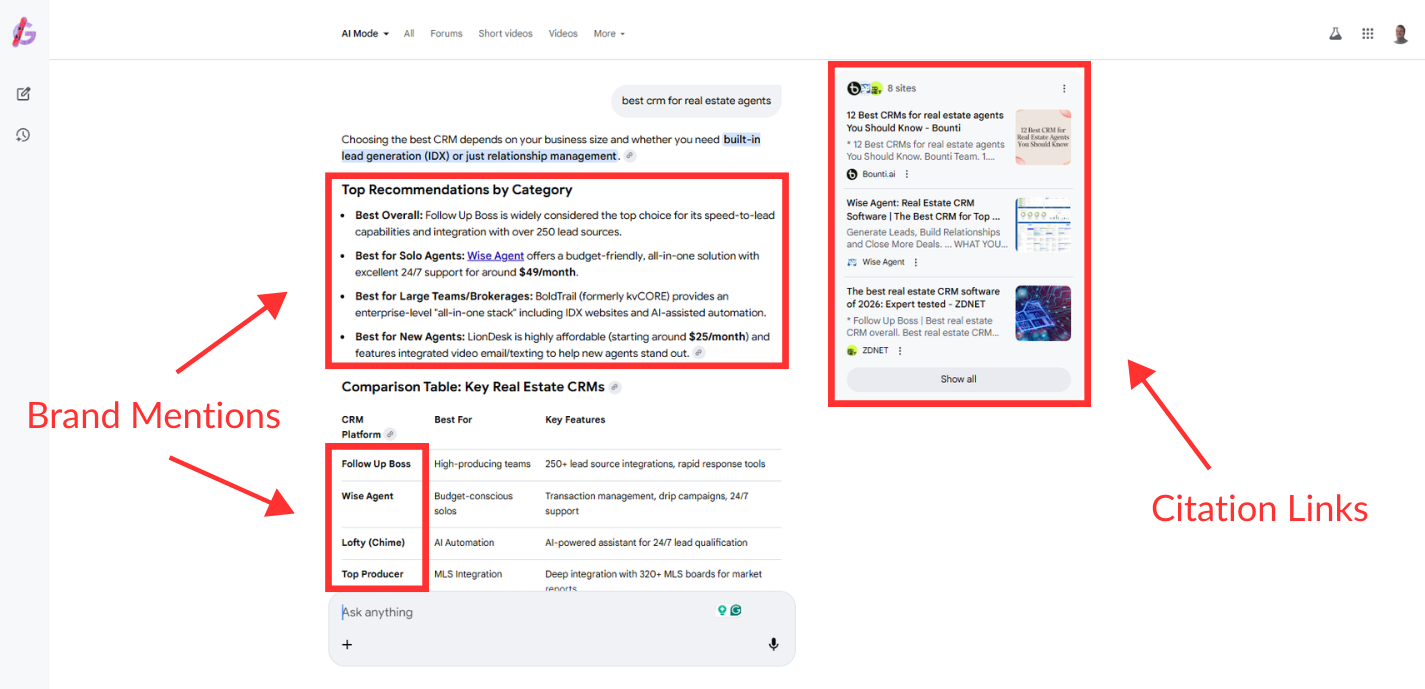Switch to the All tab
Viewport: 1425px width, 689px height.
[x=409, y=33]
